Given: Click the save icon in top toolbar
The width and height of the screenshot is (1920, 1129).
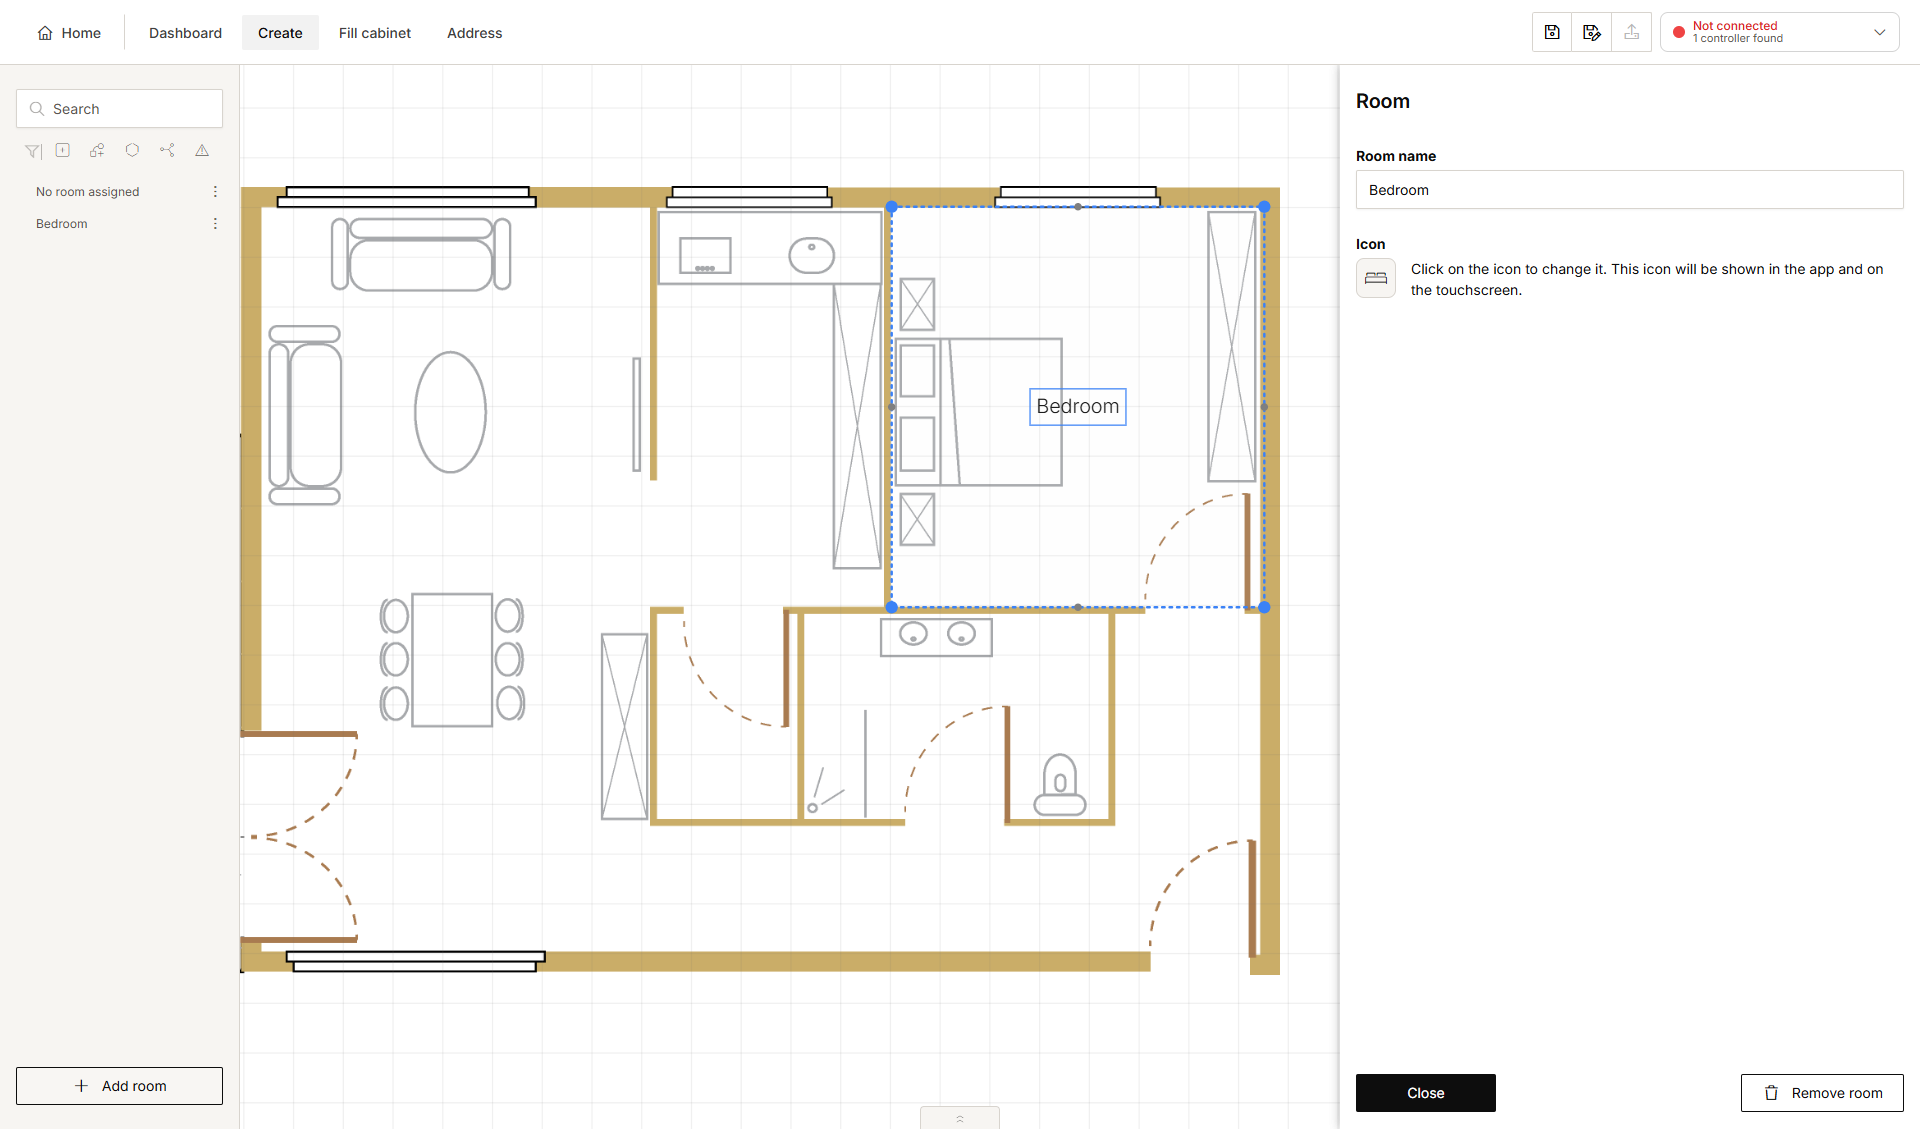Looking at the screenshot, I should (x=1552, y=32).
